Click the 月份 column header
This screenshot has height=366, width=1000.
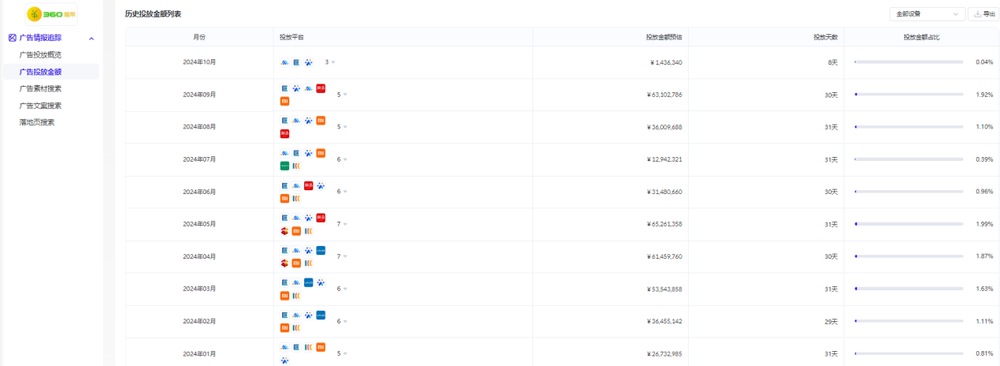pyautogui.click(x=200, y=37)
